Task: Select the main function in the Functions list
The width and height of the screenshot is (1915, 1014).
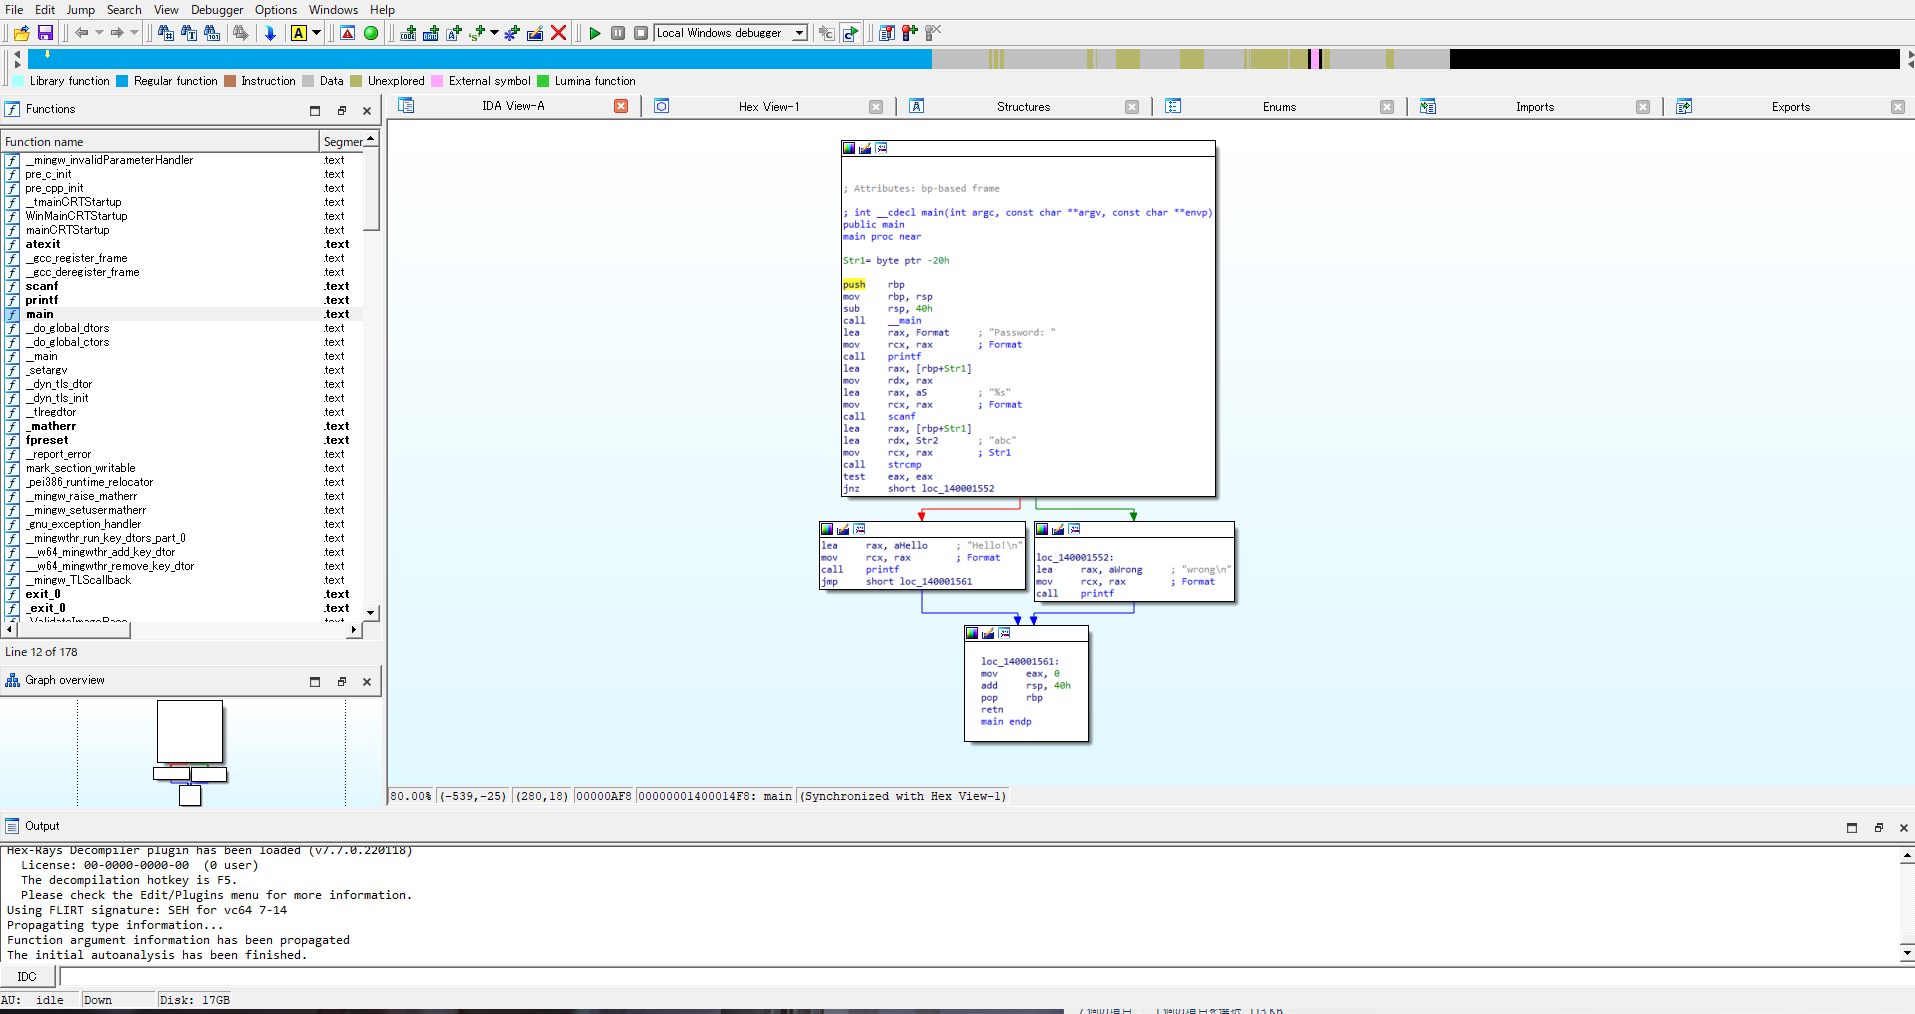Action: [x=40, y=313]
